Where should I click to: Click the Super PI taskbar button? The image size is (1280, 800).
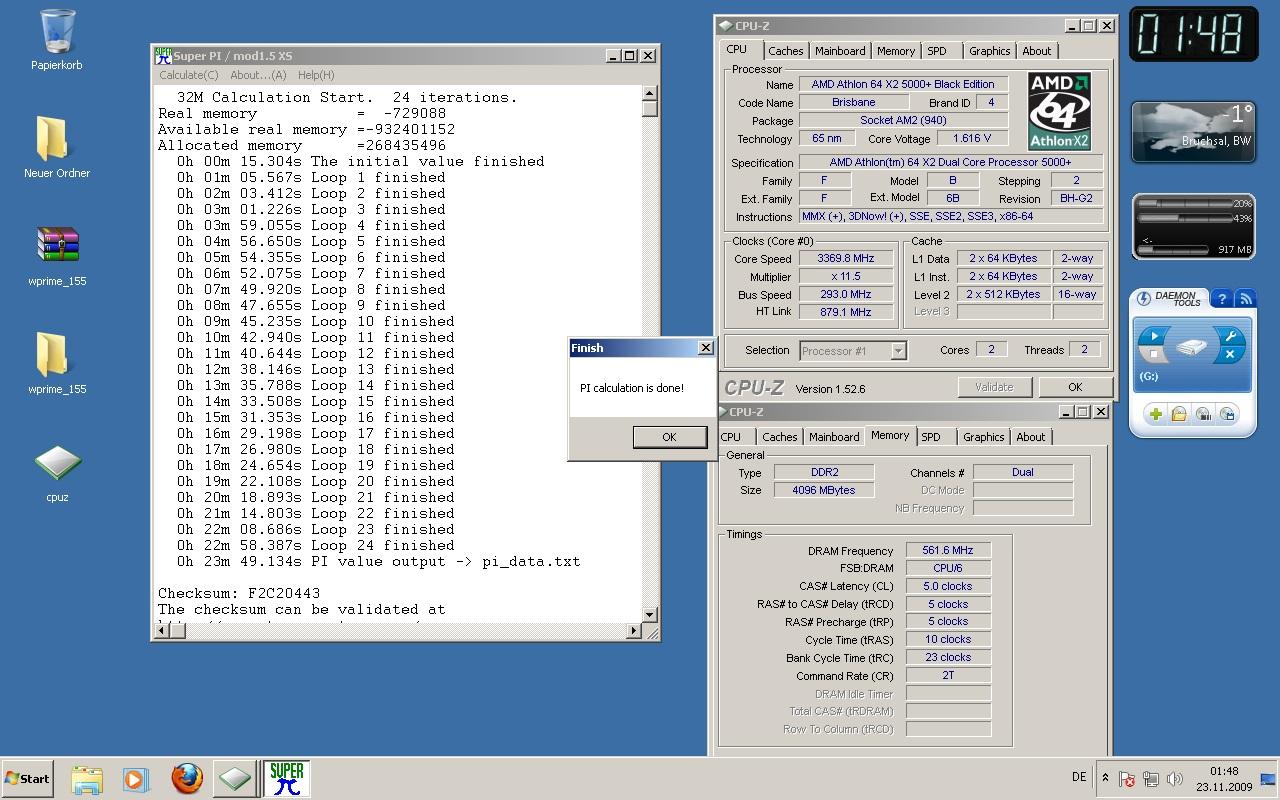[286, 779]
